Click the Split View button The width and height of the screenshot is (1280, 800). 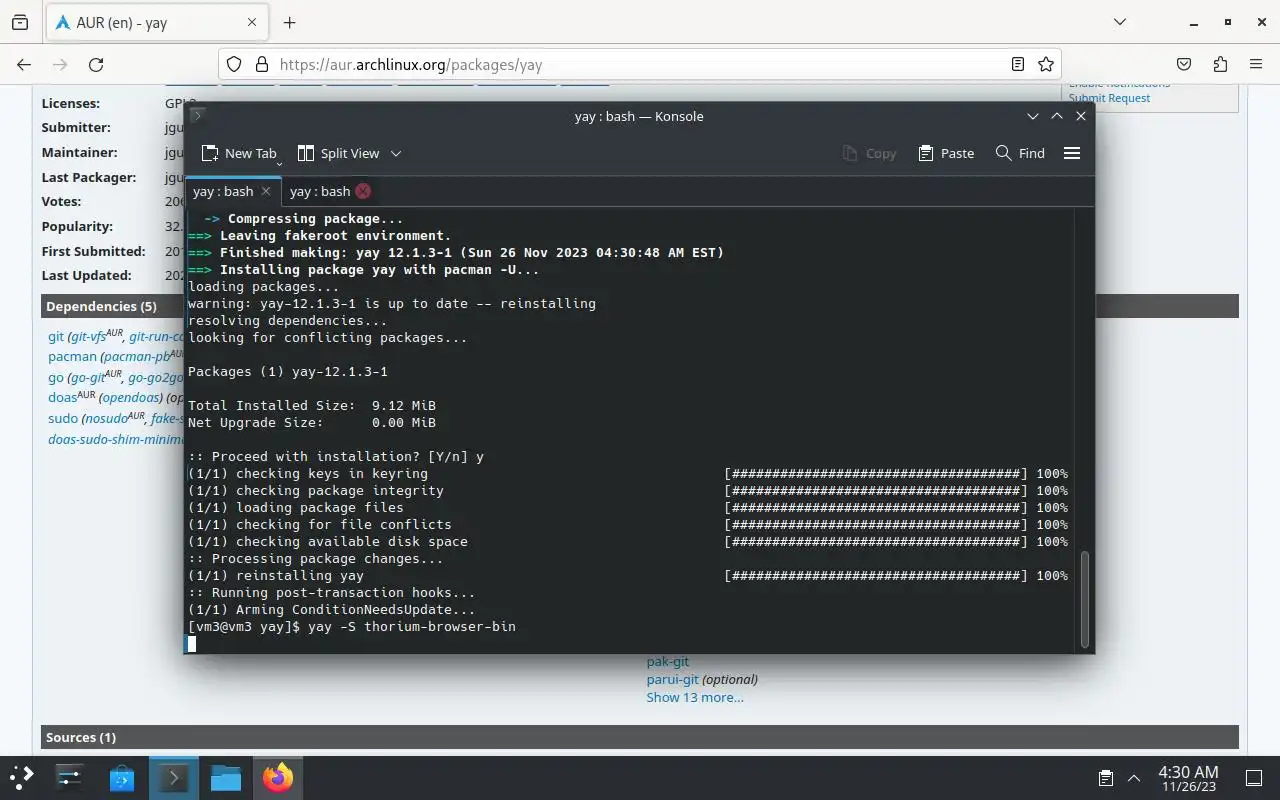pos(338,153)
